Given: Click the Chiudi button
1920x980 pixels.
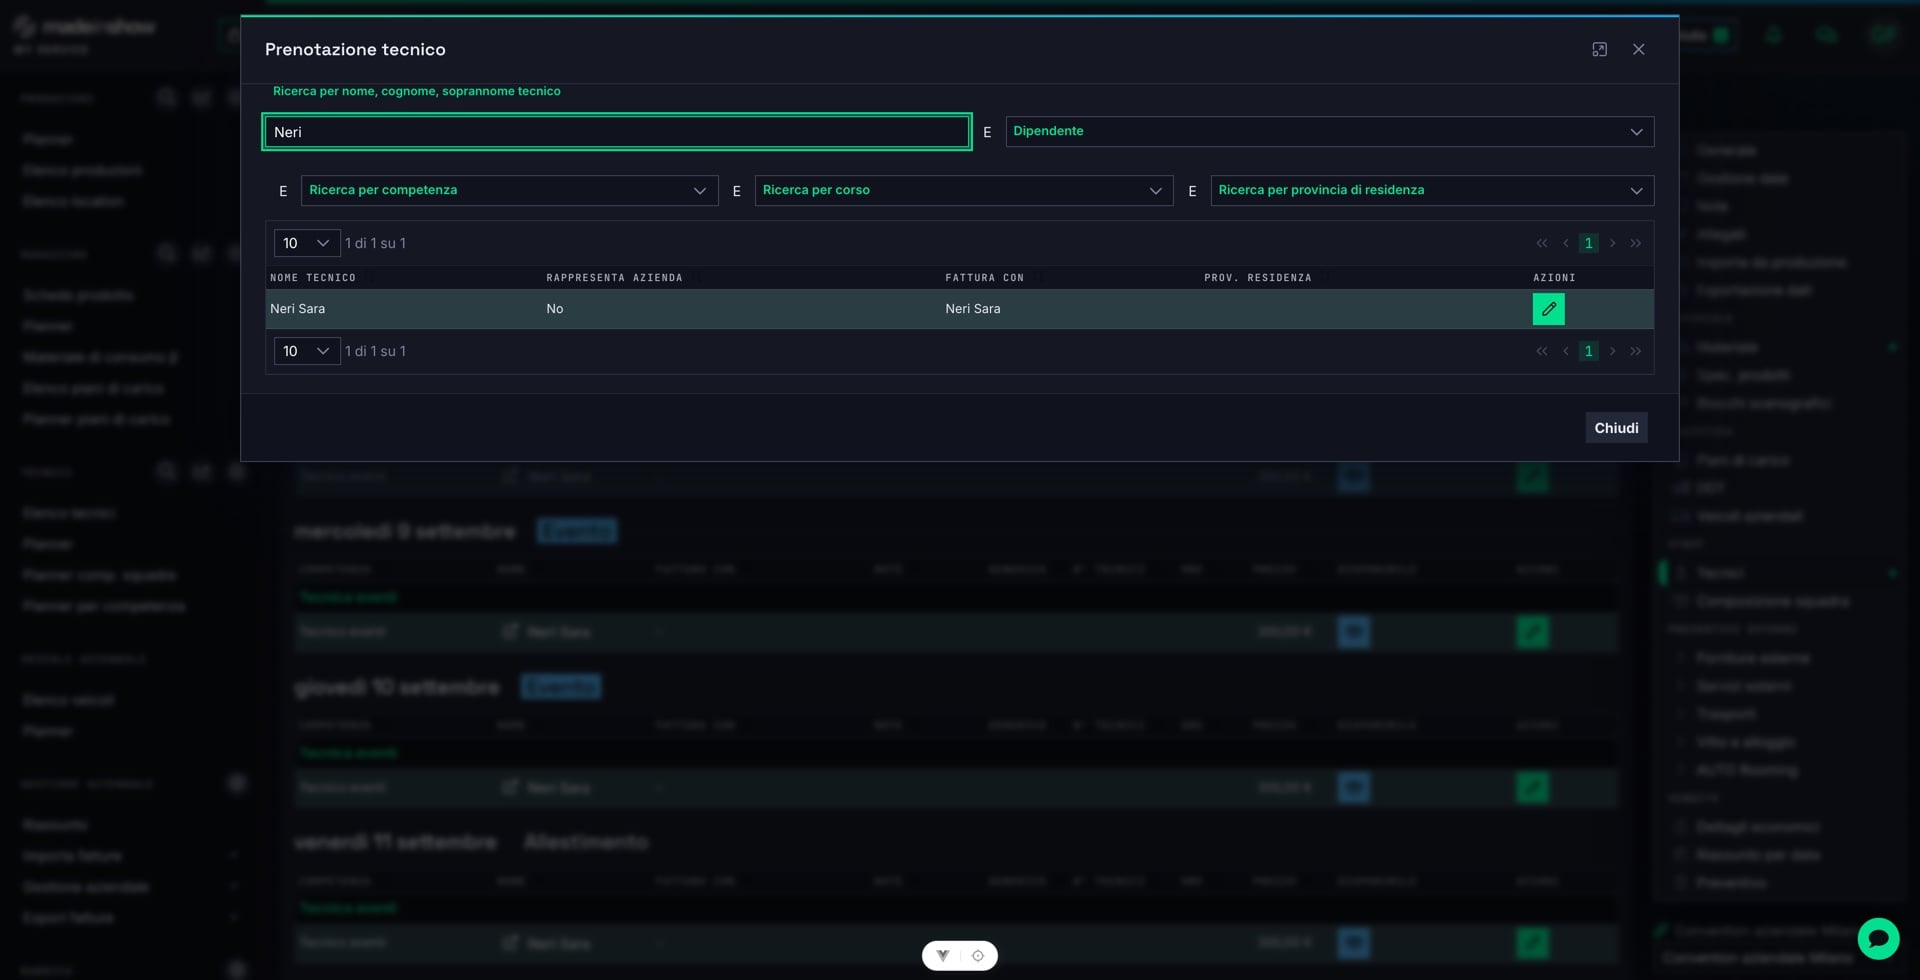Looking at the screenshot, I should coord(1616,428).
